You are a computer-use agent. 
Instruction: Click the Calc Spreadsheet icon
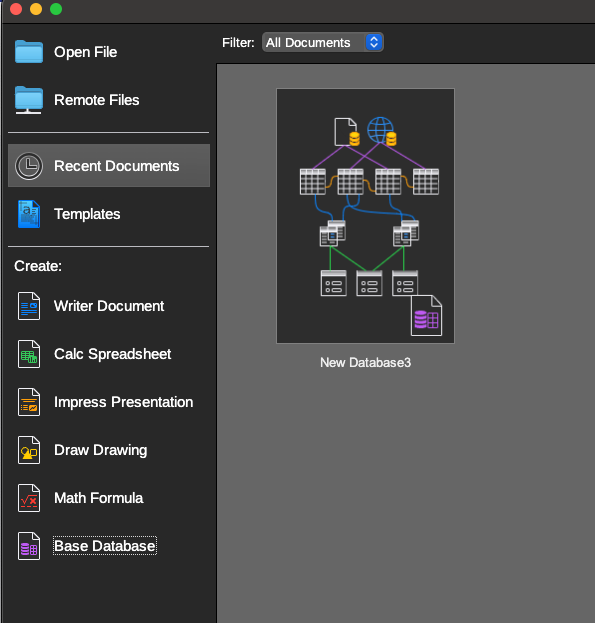click(29, 354)
